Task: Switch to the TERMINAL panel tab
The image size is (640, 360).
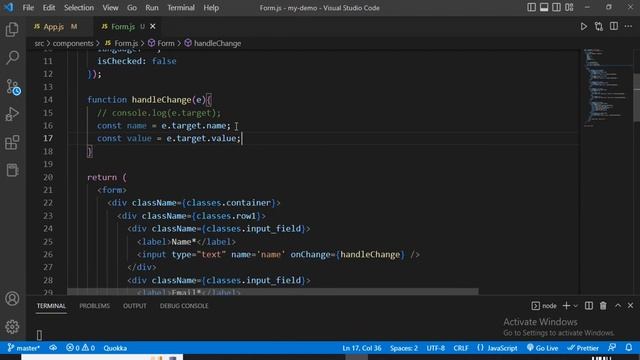Action: click(x=51, y=306)
